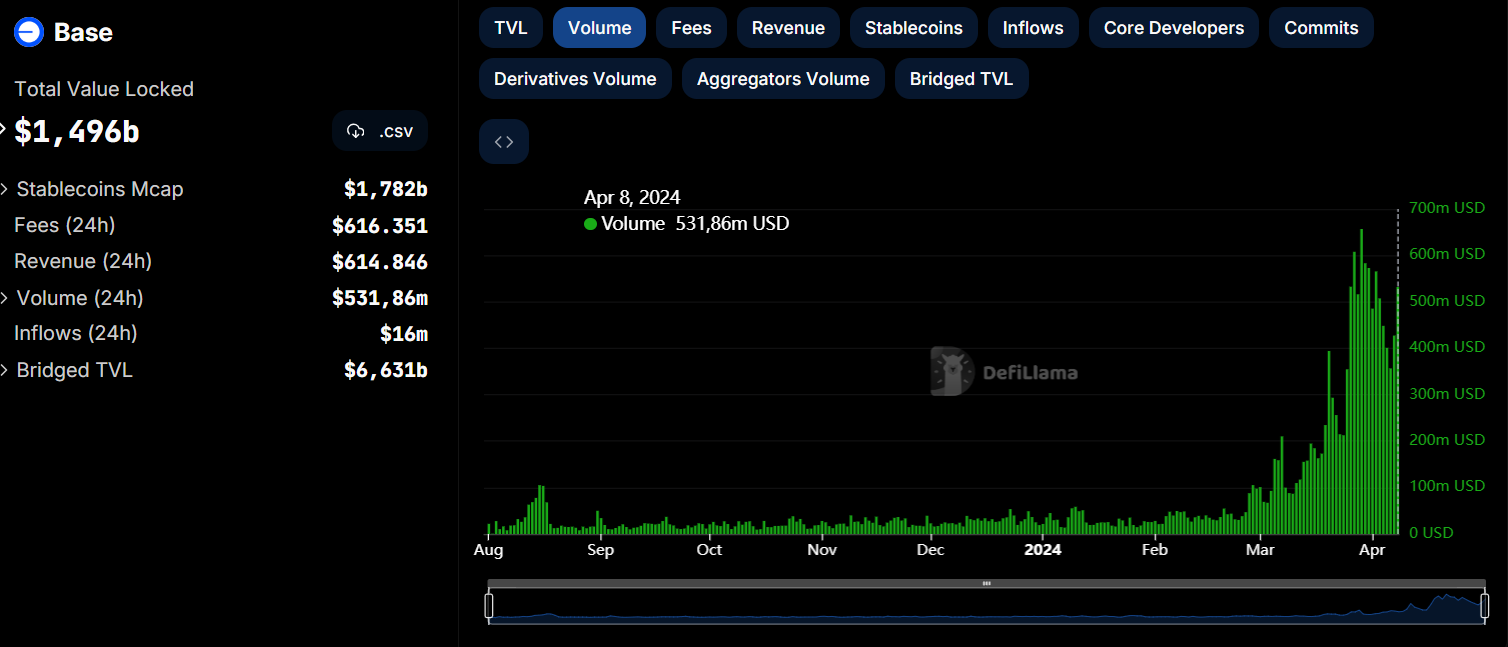Image resolution: width=1508 pixels, height=647 pixels.
Task: Click the 700m USD axis label
Action: click(1447, 208)
